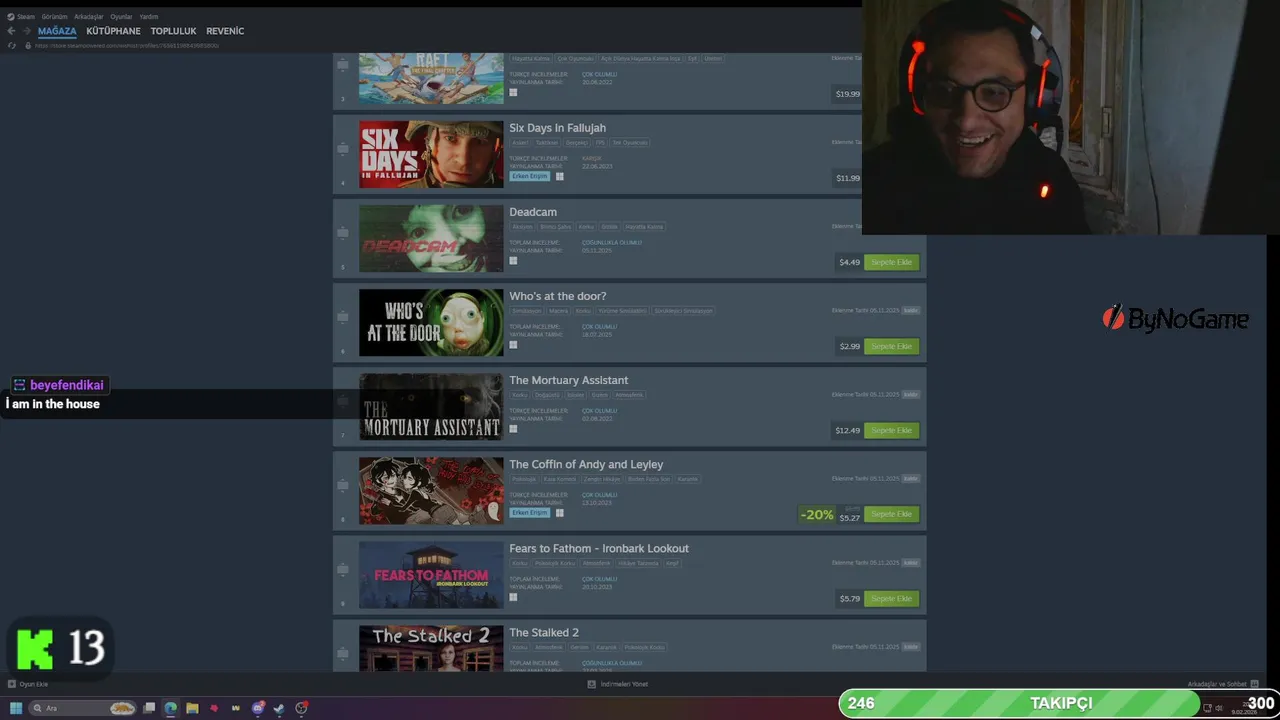The image size is (1280, 720).
Task: Open the Six Days in Fallujah title link
Action: (x=557, y=128)
